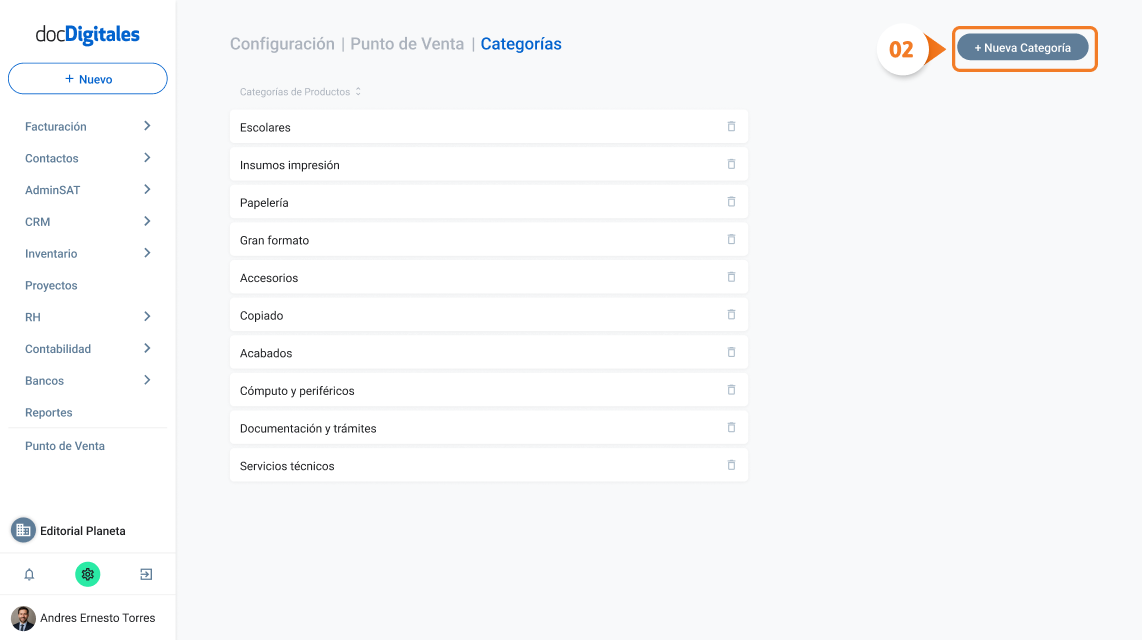Open notifications bell icon
The image size is (1142, 640).
coord(29,574)
